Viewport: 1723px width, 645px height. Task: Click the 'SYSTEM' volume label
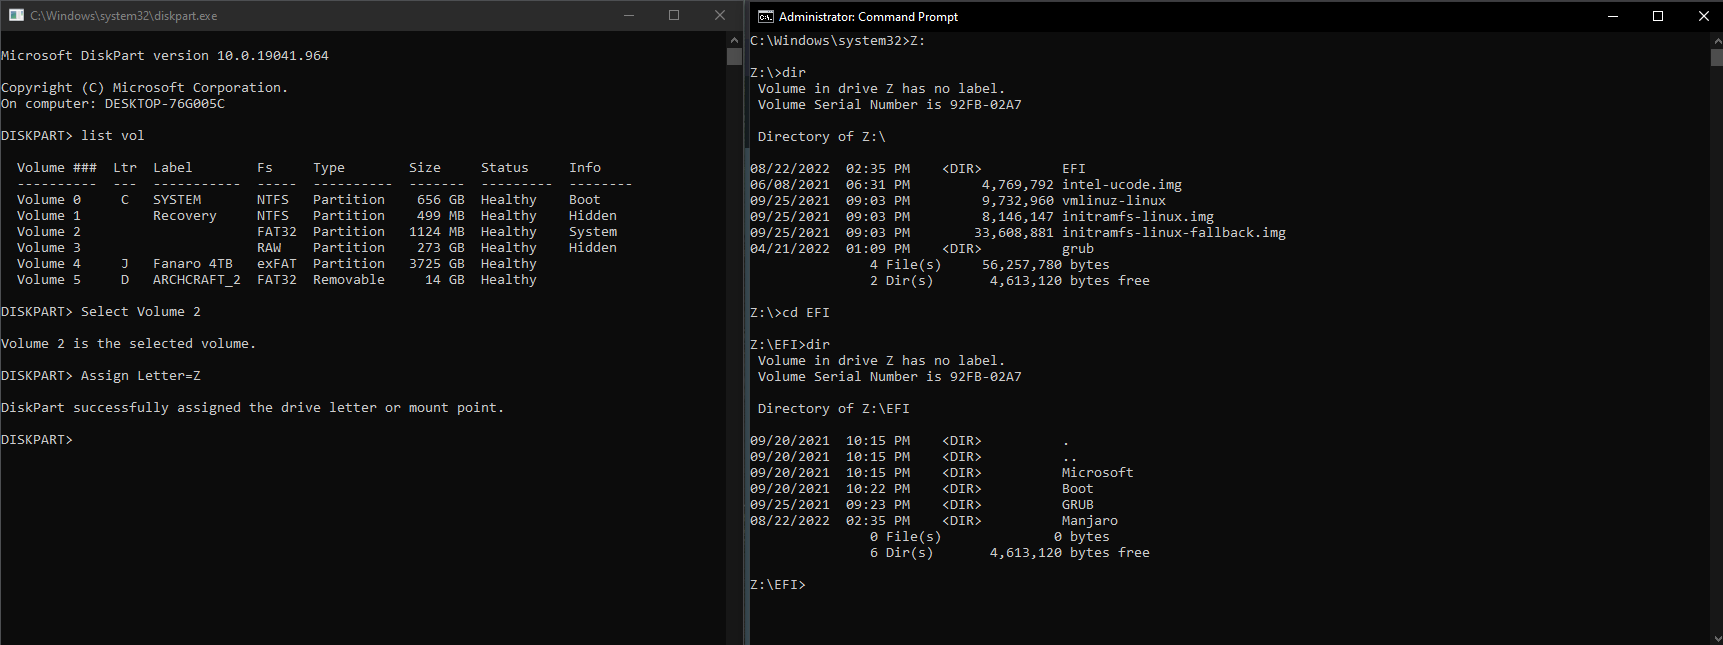point(177,200)
